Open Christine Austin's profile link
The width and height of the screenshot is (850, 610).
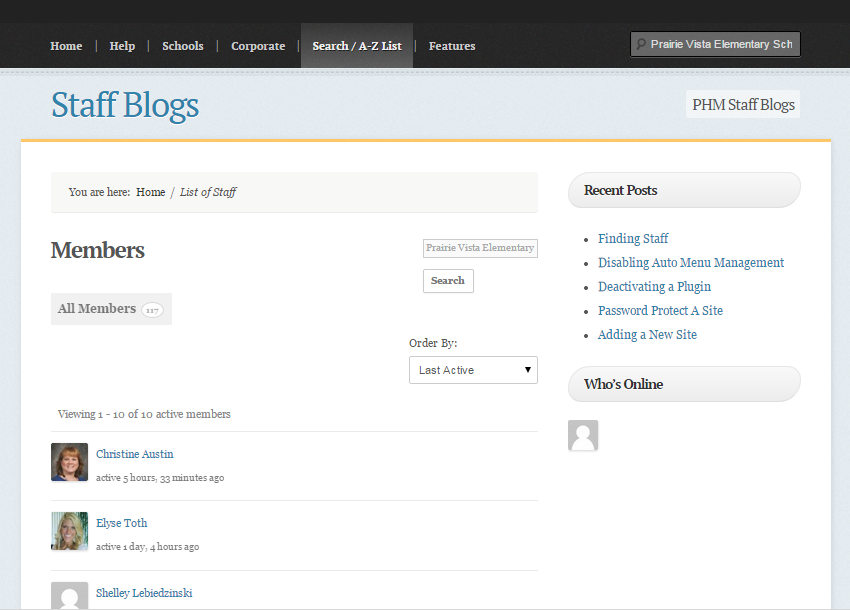click(x=134, y=454)
